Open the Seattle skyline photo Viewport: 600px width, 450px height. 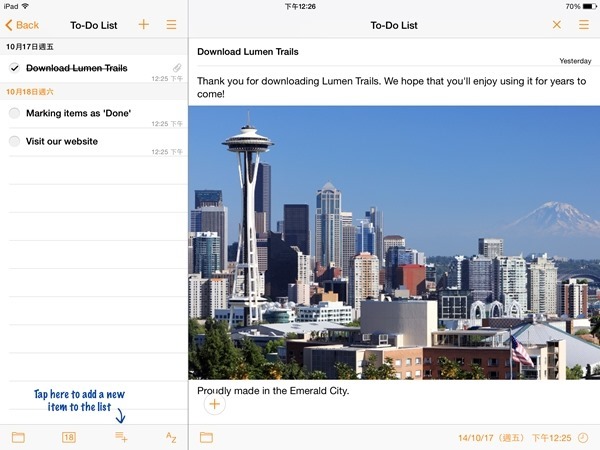(x=394, y=243)
